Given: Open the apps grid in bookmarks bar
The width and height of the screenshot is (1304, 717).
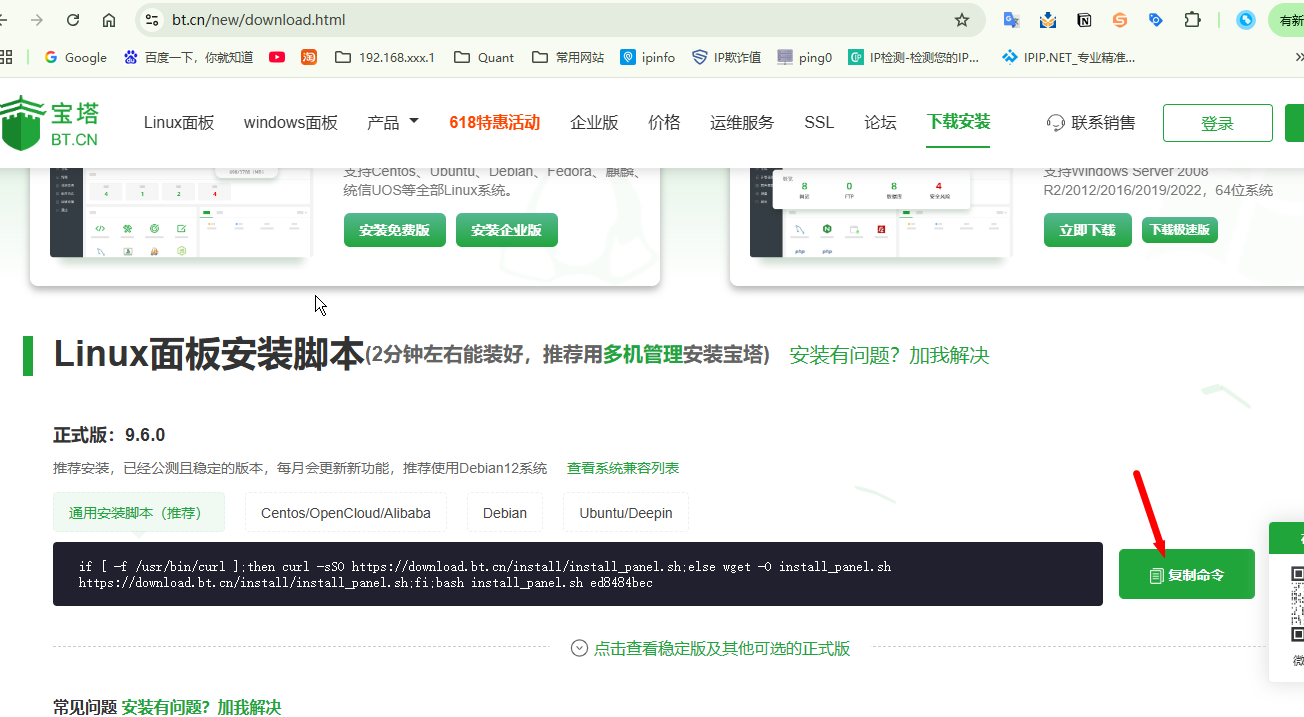Looking at the screenshot, I should (x=6, y=57).
